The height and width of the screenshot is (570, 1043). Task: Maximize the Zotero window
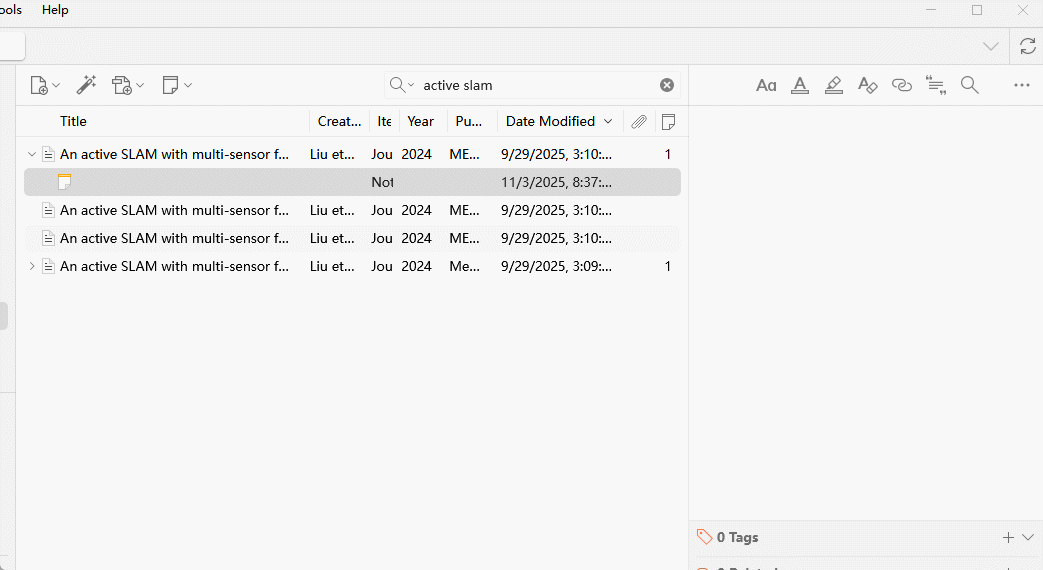tap(976, 10)
